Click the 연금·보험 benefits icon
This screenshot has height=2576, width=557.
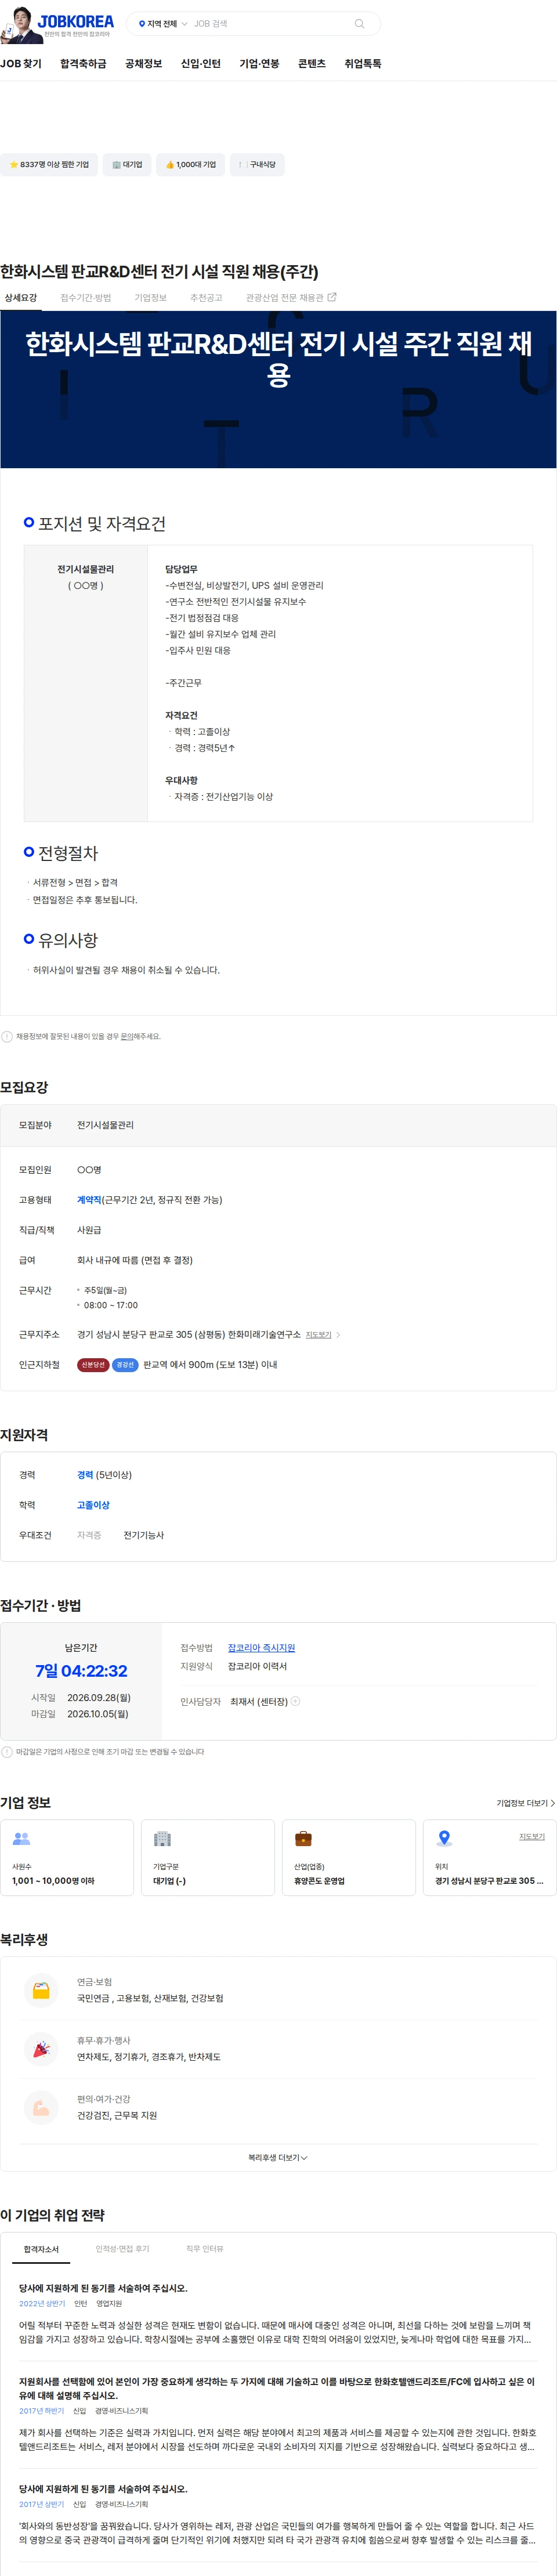(x=41, y=1989)
